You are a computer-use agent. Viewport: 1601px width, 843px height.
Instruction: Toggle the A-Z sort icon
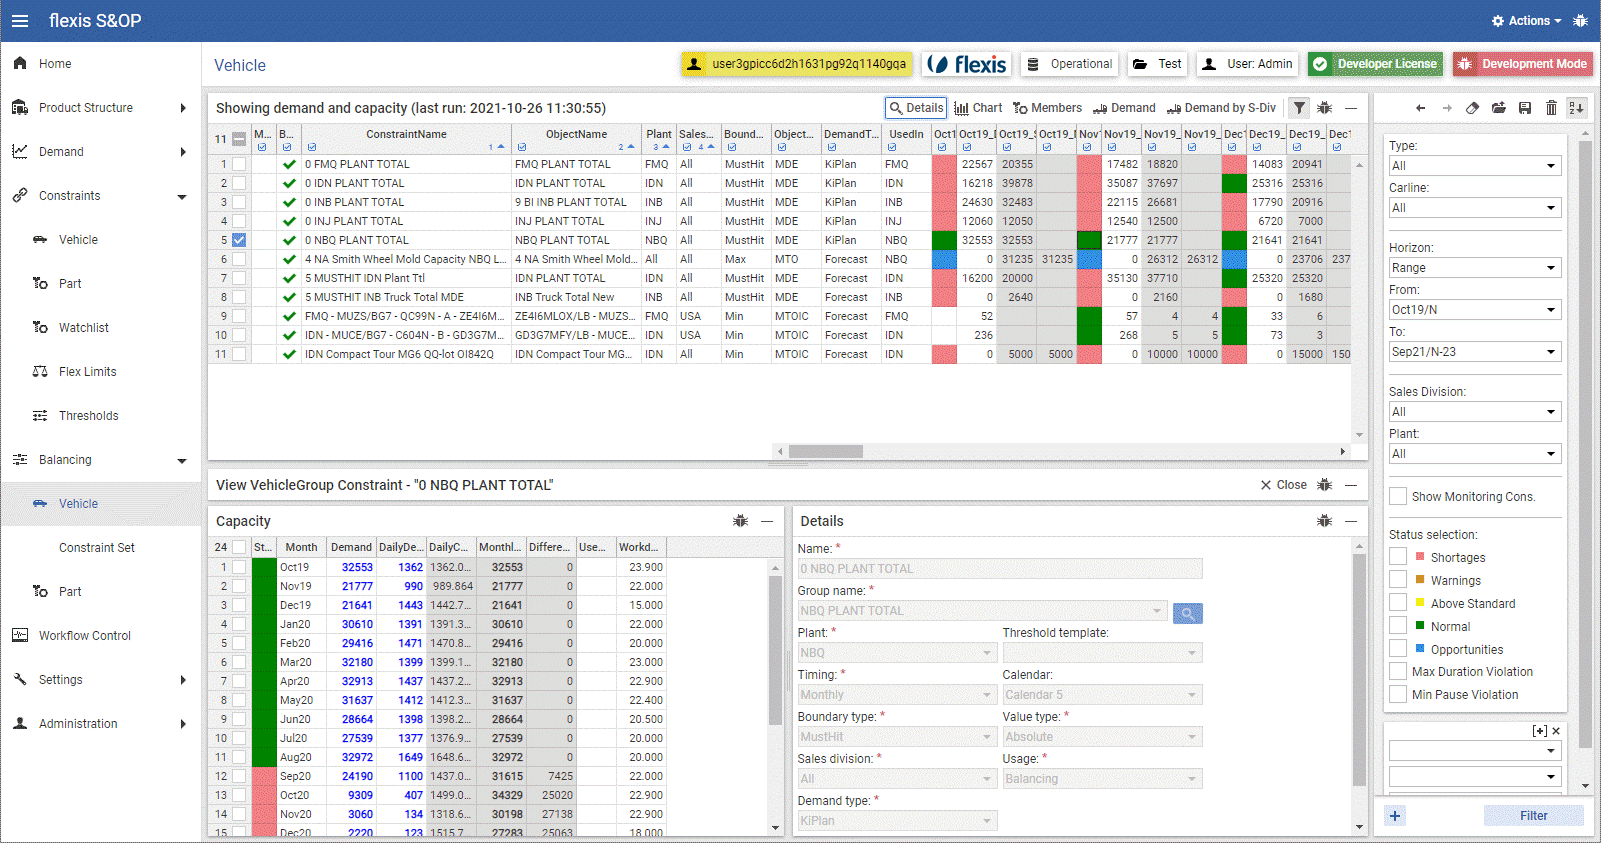[x=1576, y=108]
